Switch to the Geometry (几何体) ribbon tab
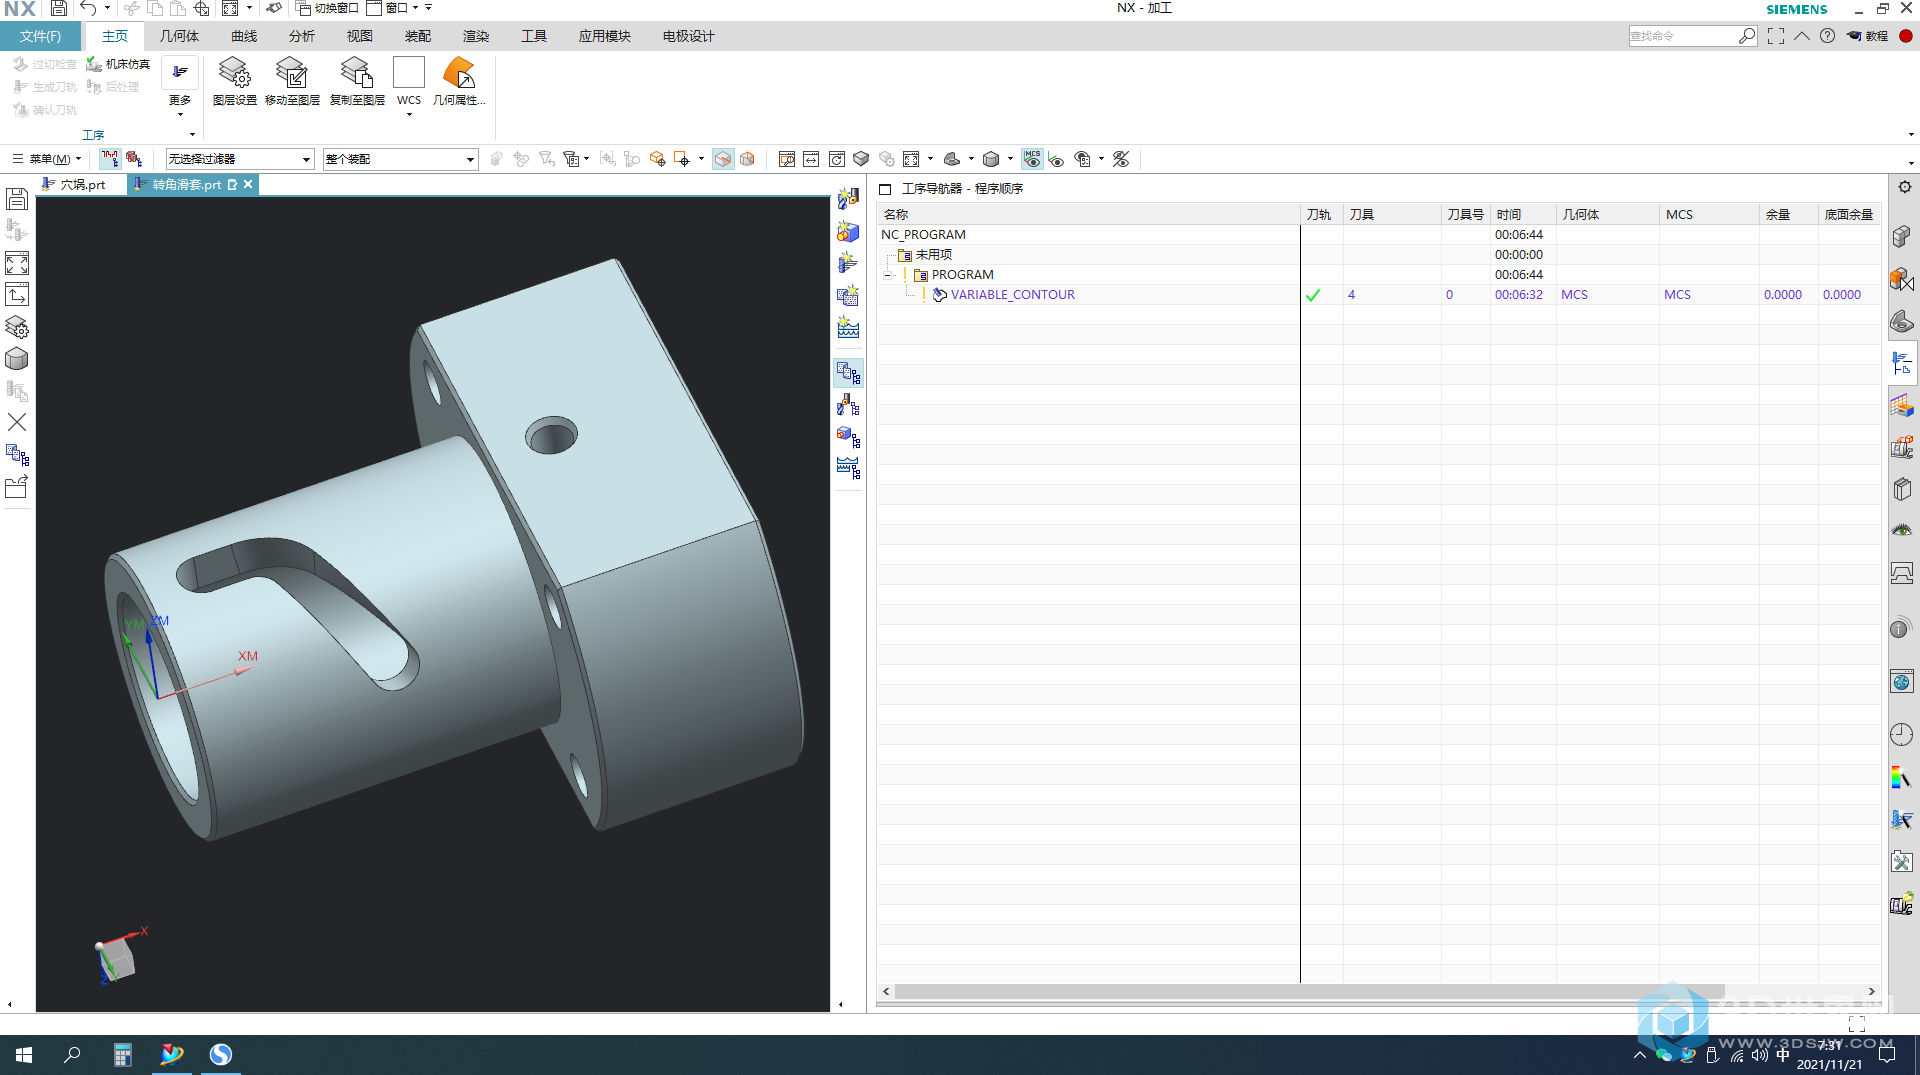The width and height of the screenshot is (1920, 1075). [179, 36]
